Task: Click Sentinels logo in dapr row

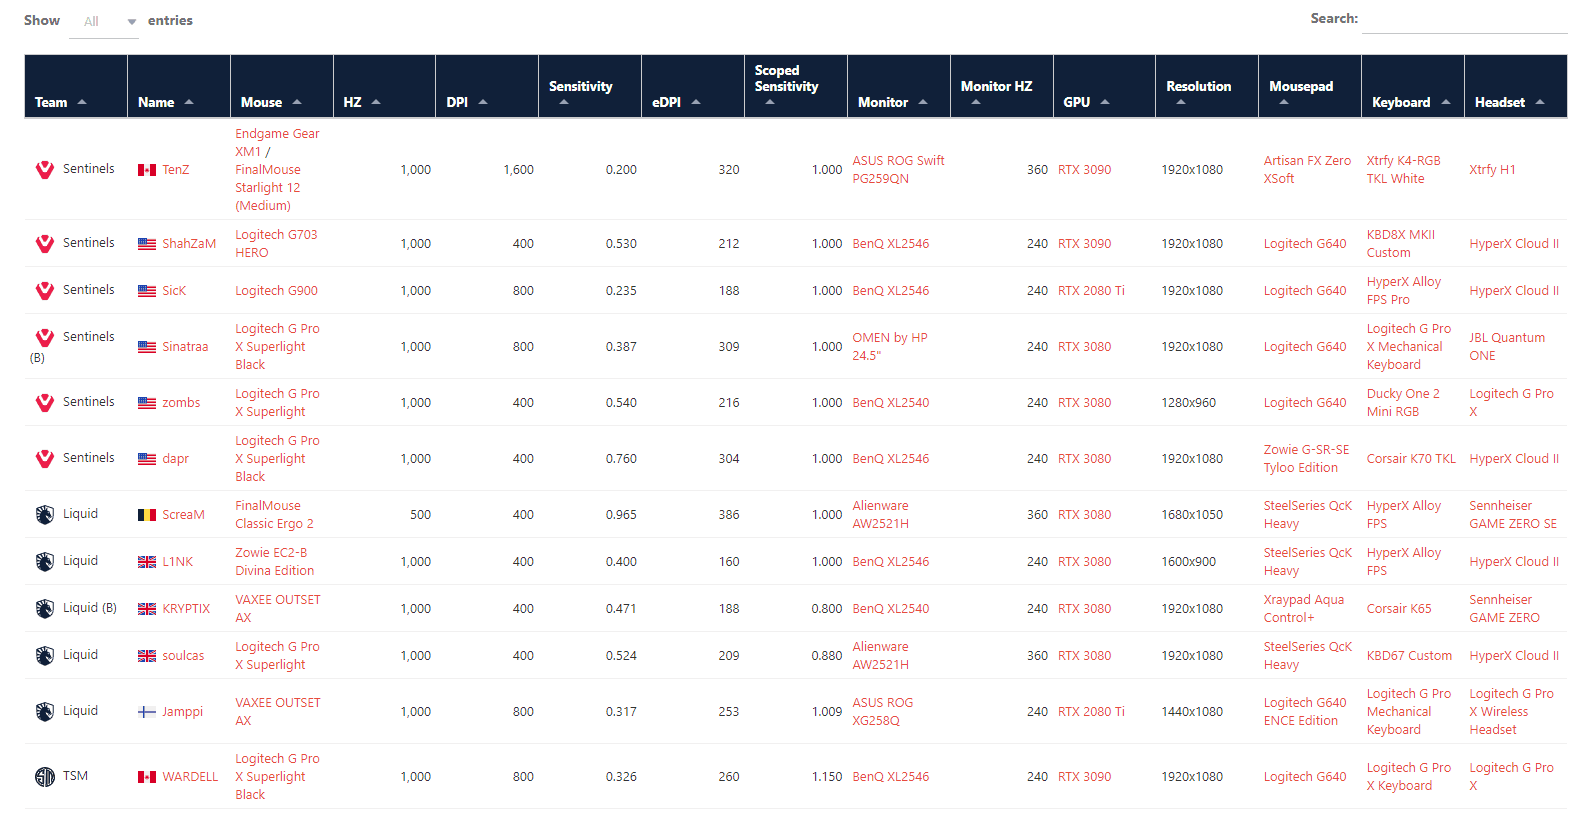Action: [45, 459]
